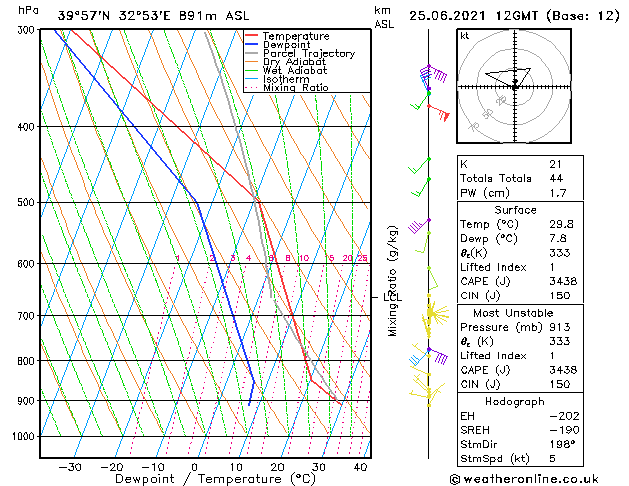Image resolution: width=629 pixels, height=486 pixels.
Task: Click the StmDir value 198°
Action: [562, 445]
